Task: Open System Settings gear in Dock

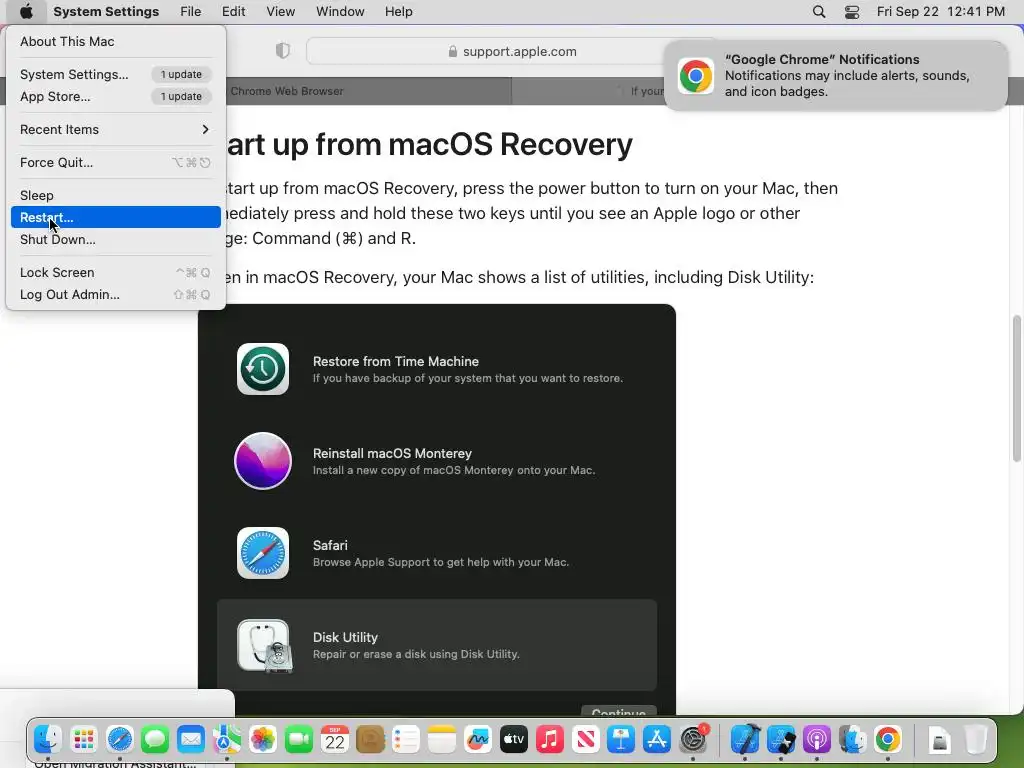Action: click(693, 739)
